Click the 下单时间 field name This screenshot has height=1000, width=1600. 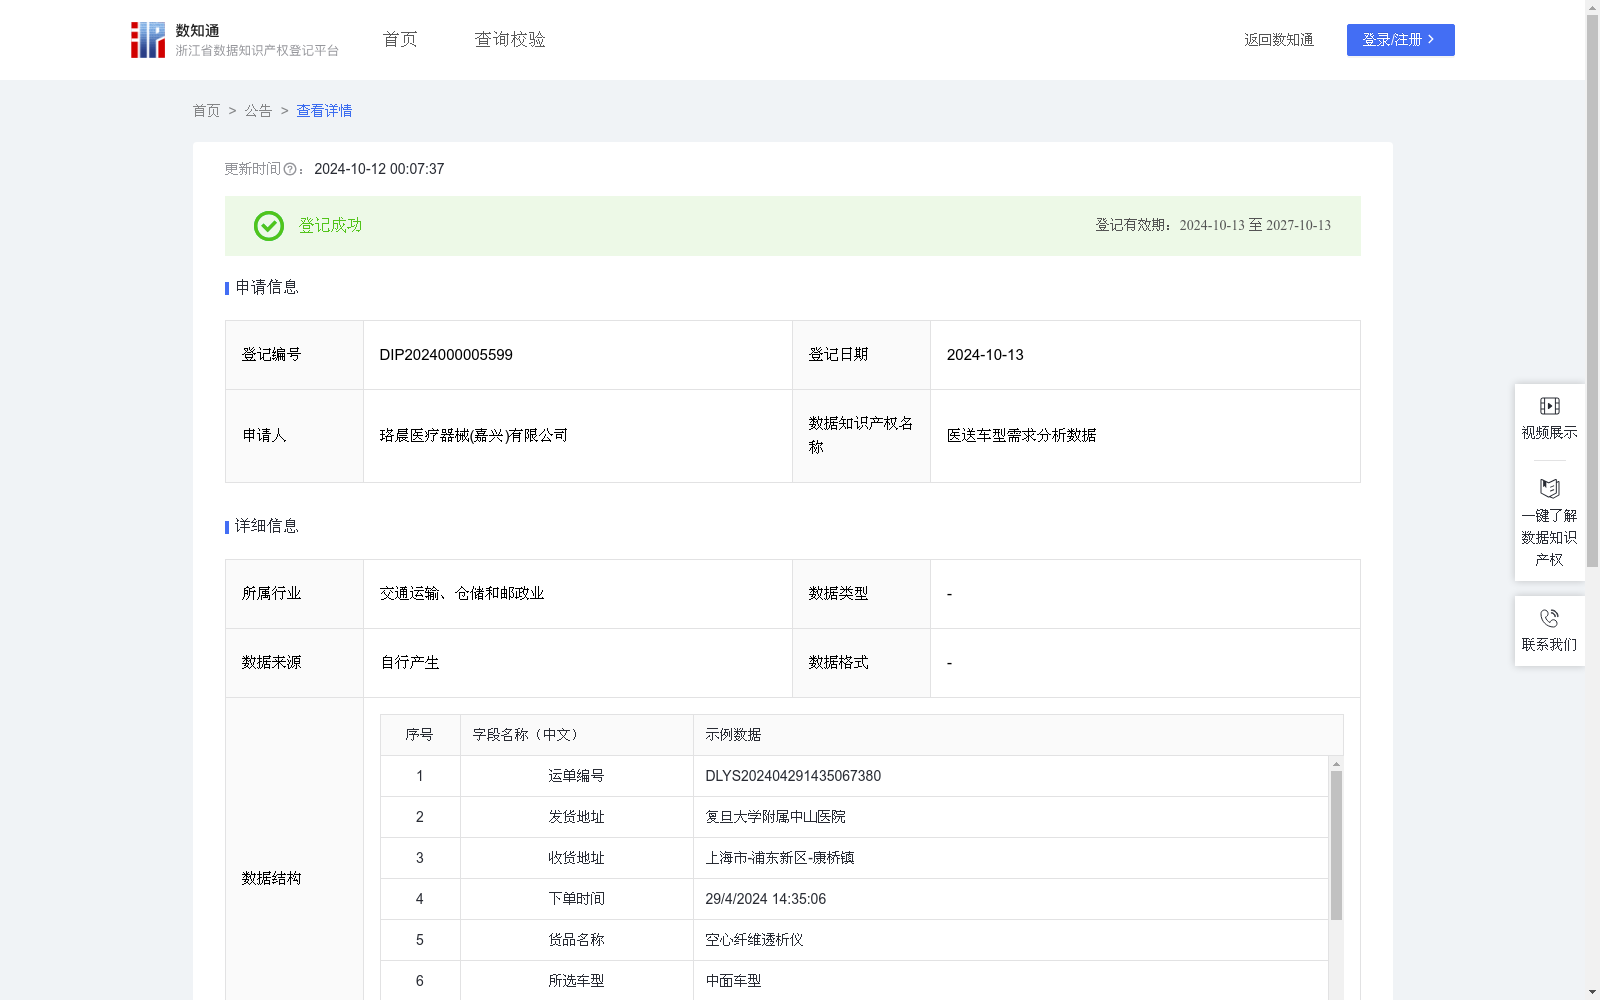point(576,899)
